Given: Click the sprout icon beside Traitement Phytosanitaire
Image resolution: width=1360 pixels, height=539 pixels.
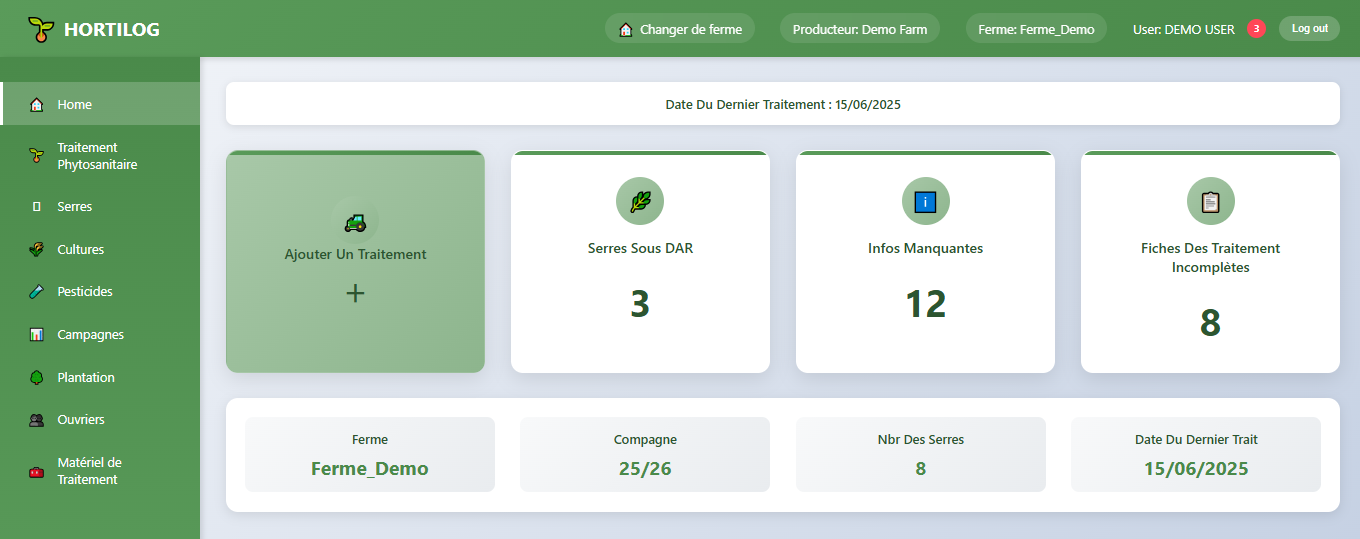Looking at the screenshot, I should point(37,156).
